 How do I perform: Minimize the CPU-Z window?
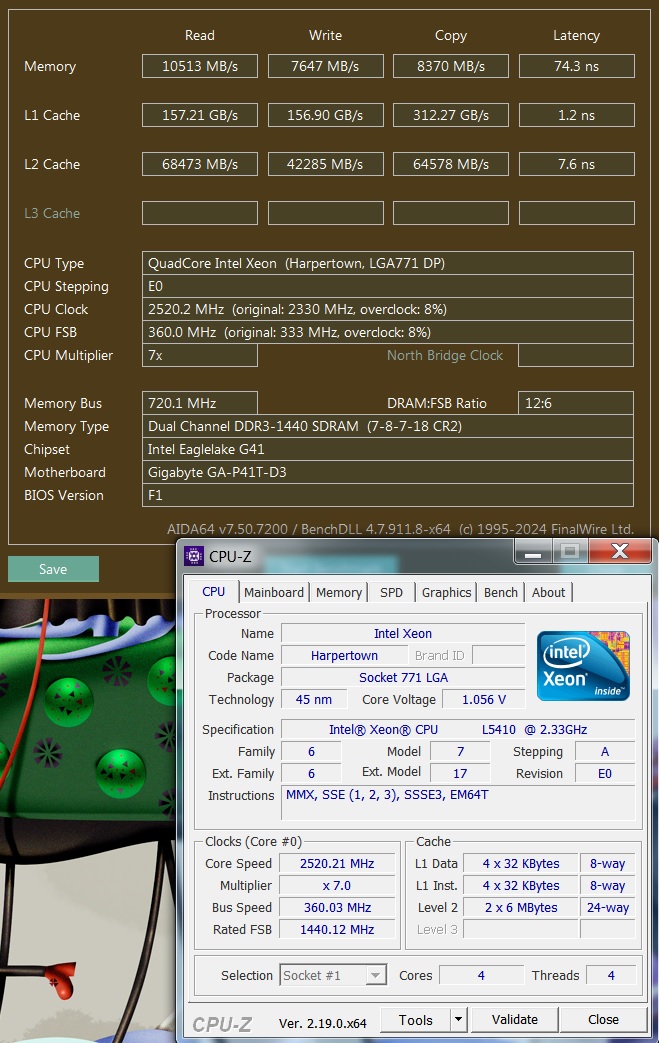pyautogui.click(x=533, y=551)
